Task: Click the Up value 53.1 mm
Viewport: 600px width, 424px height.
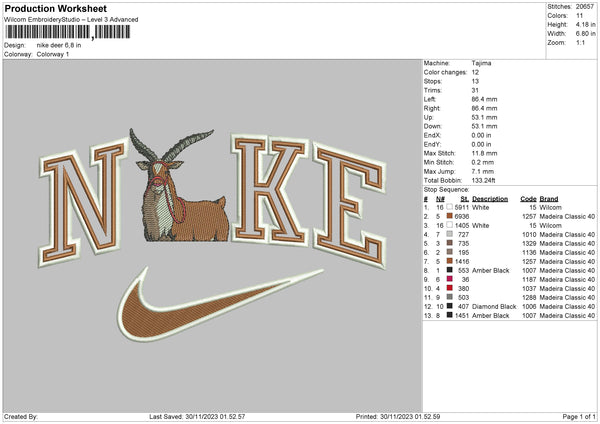Action: pyautogui.click(x=484, y=117)
